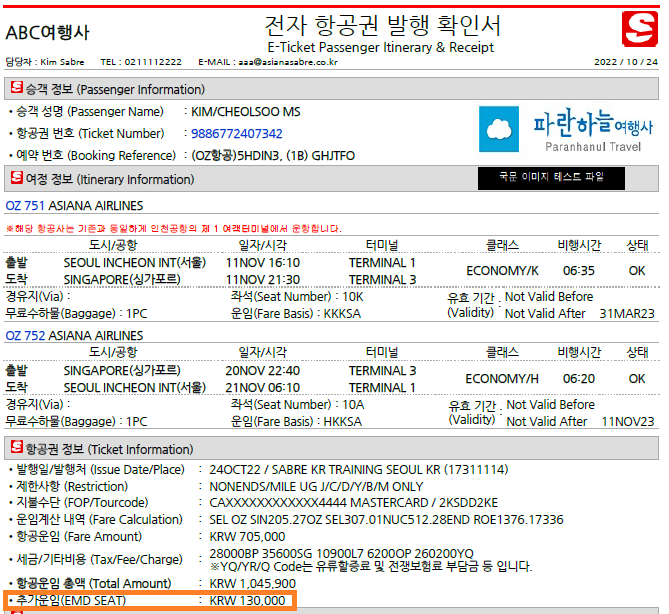Image resolution: width=669 pixels, height=614 pixels.
Task: Click the 담당자 : Kim Sabre text
Action: [45, 62]
